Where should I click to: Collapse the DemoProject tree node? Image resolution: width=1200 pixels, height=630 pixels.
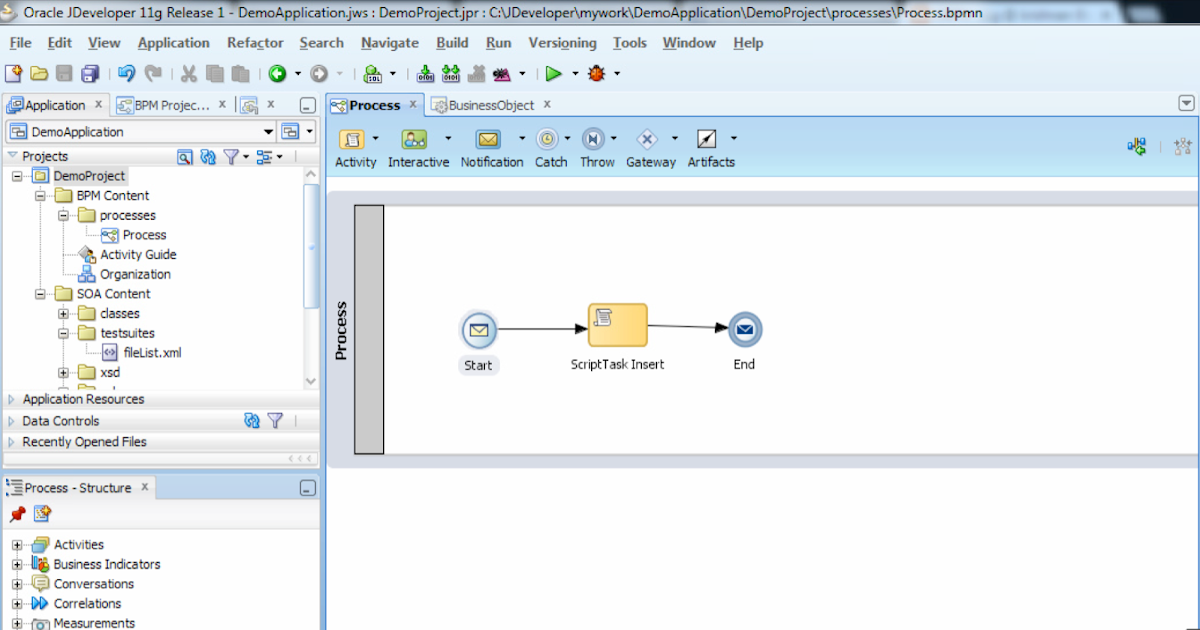[x=17, y=176]
